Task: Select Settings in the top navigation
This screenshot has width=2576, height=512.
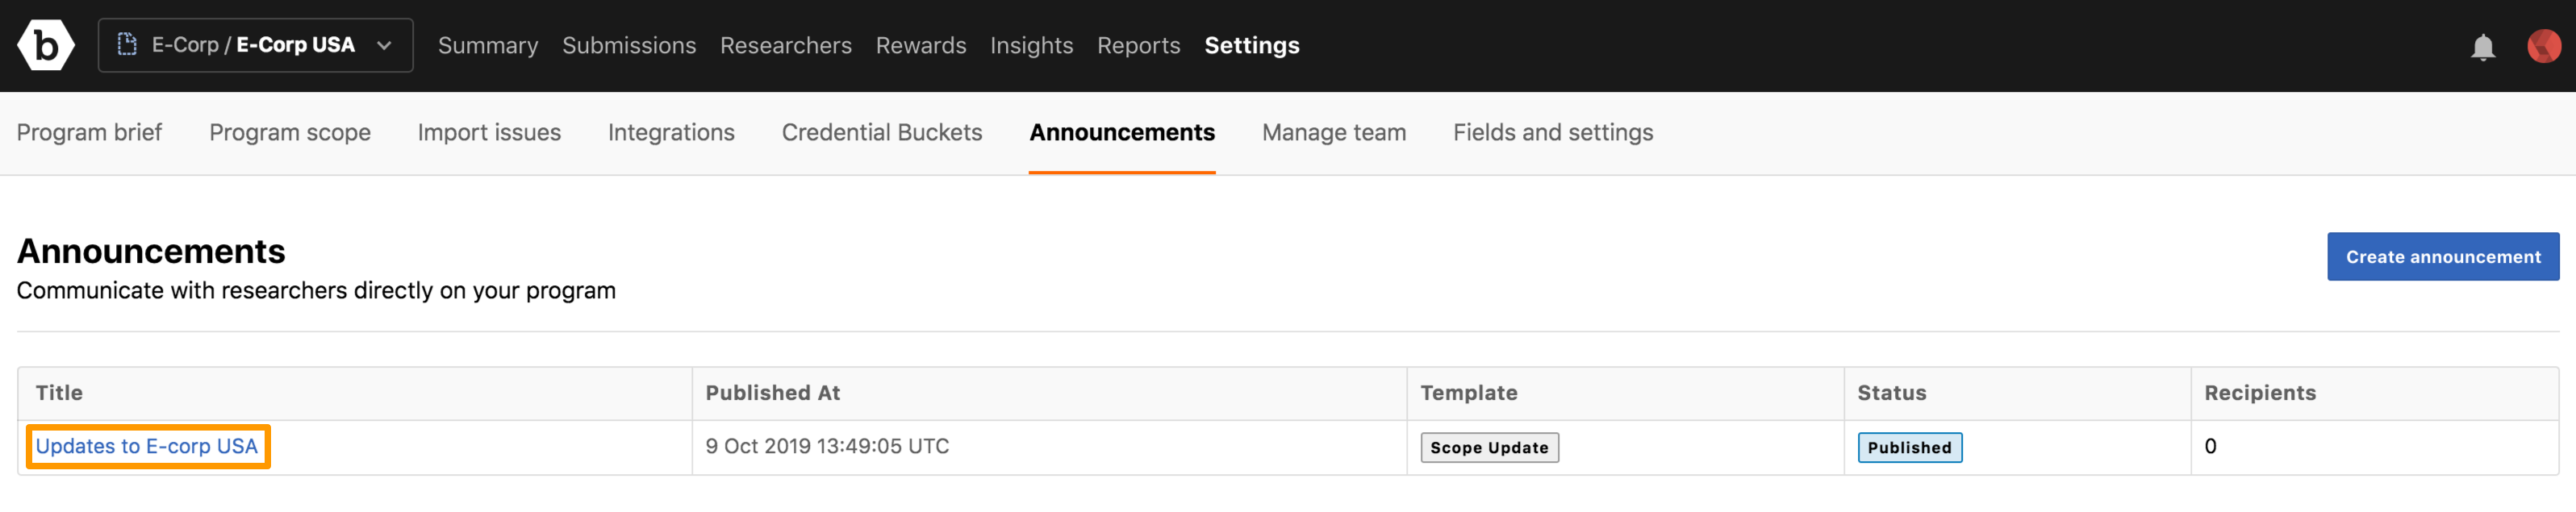Action: [x=1252, y=45]
